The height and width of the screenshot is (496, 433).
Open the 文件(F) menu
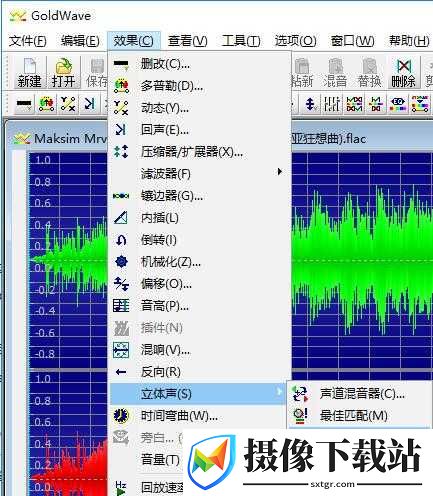point(27,41)
